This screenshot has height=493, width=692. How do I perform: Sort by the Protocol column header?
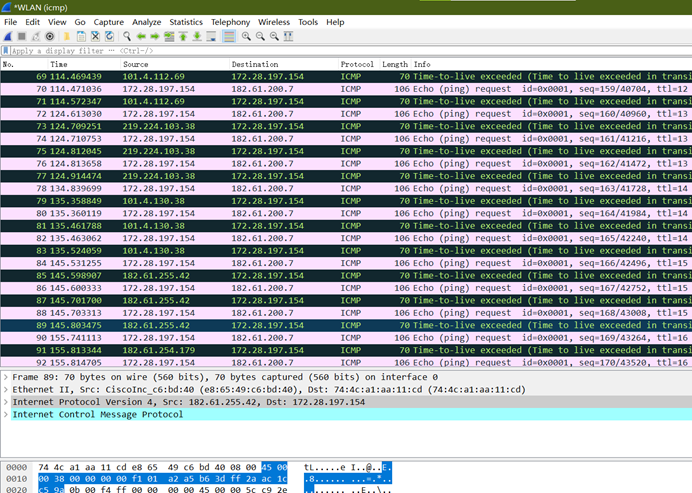pos(356,63)
